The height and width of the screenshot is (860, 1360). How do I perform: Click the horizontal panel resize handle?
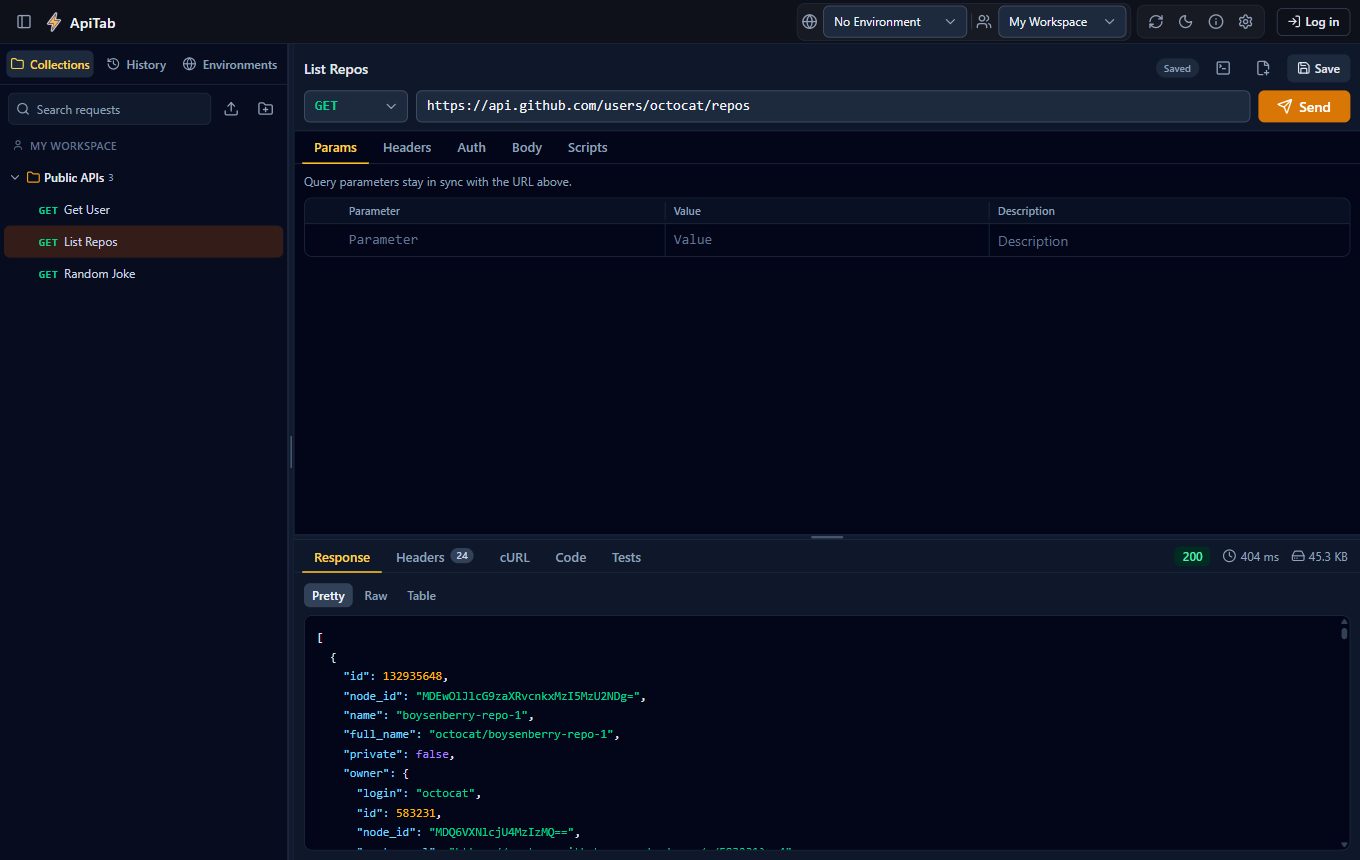click(x=827, y=537)
